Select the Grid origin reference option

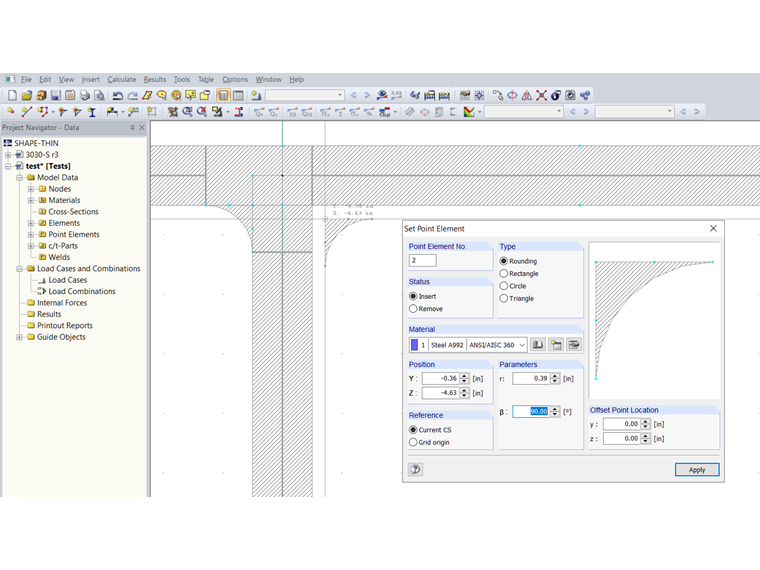413,443
